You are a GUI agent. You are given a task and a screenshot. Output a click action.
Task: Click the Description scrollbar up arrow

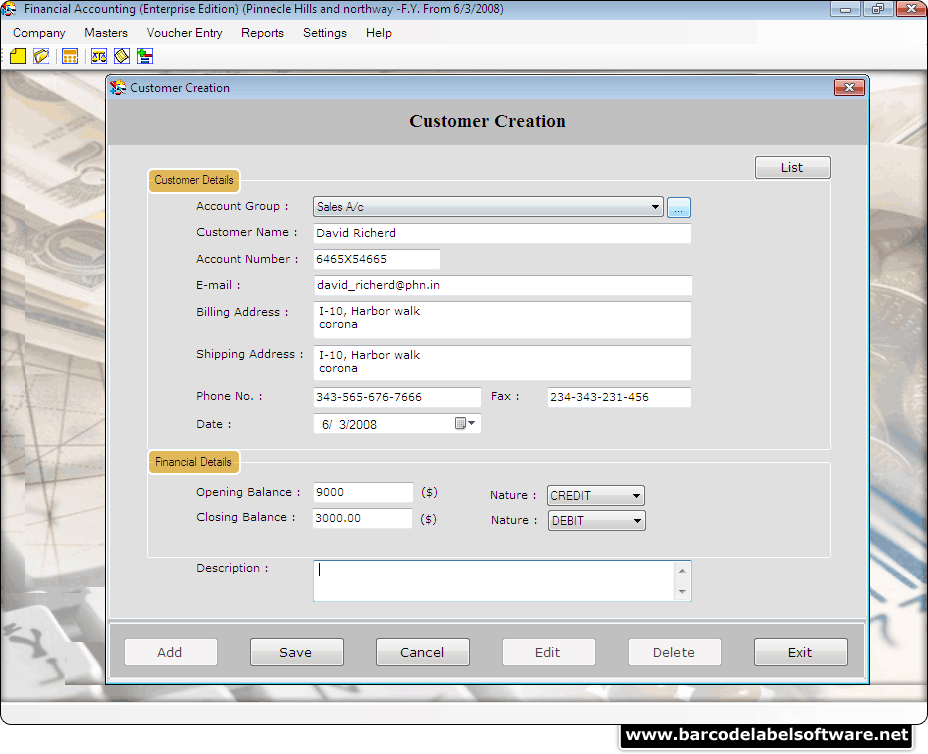point(682,571)
